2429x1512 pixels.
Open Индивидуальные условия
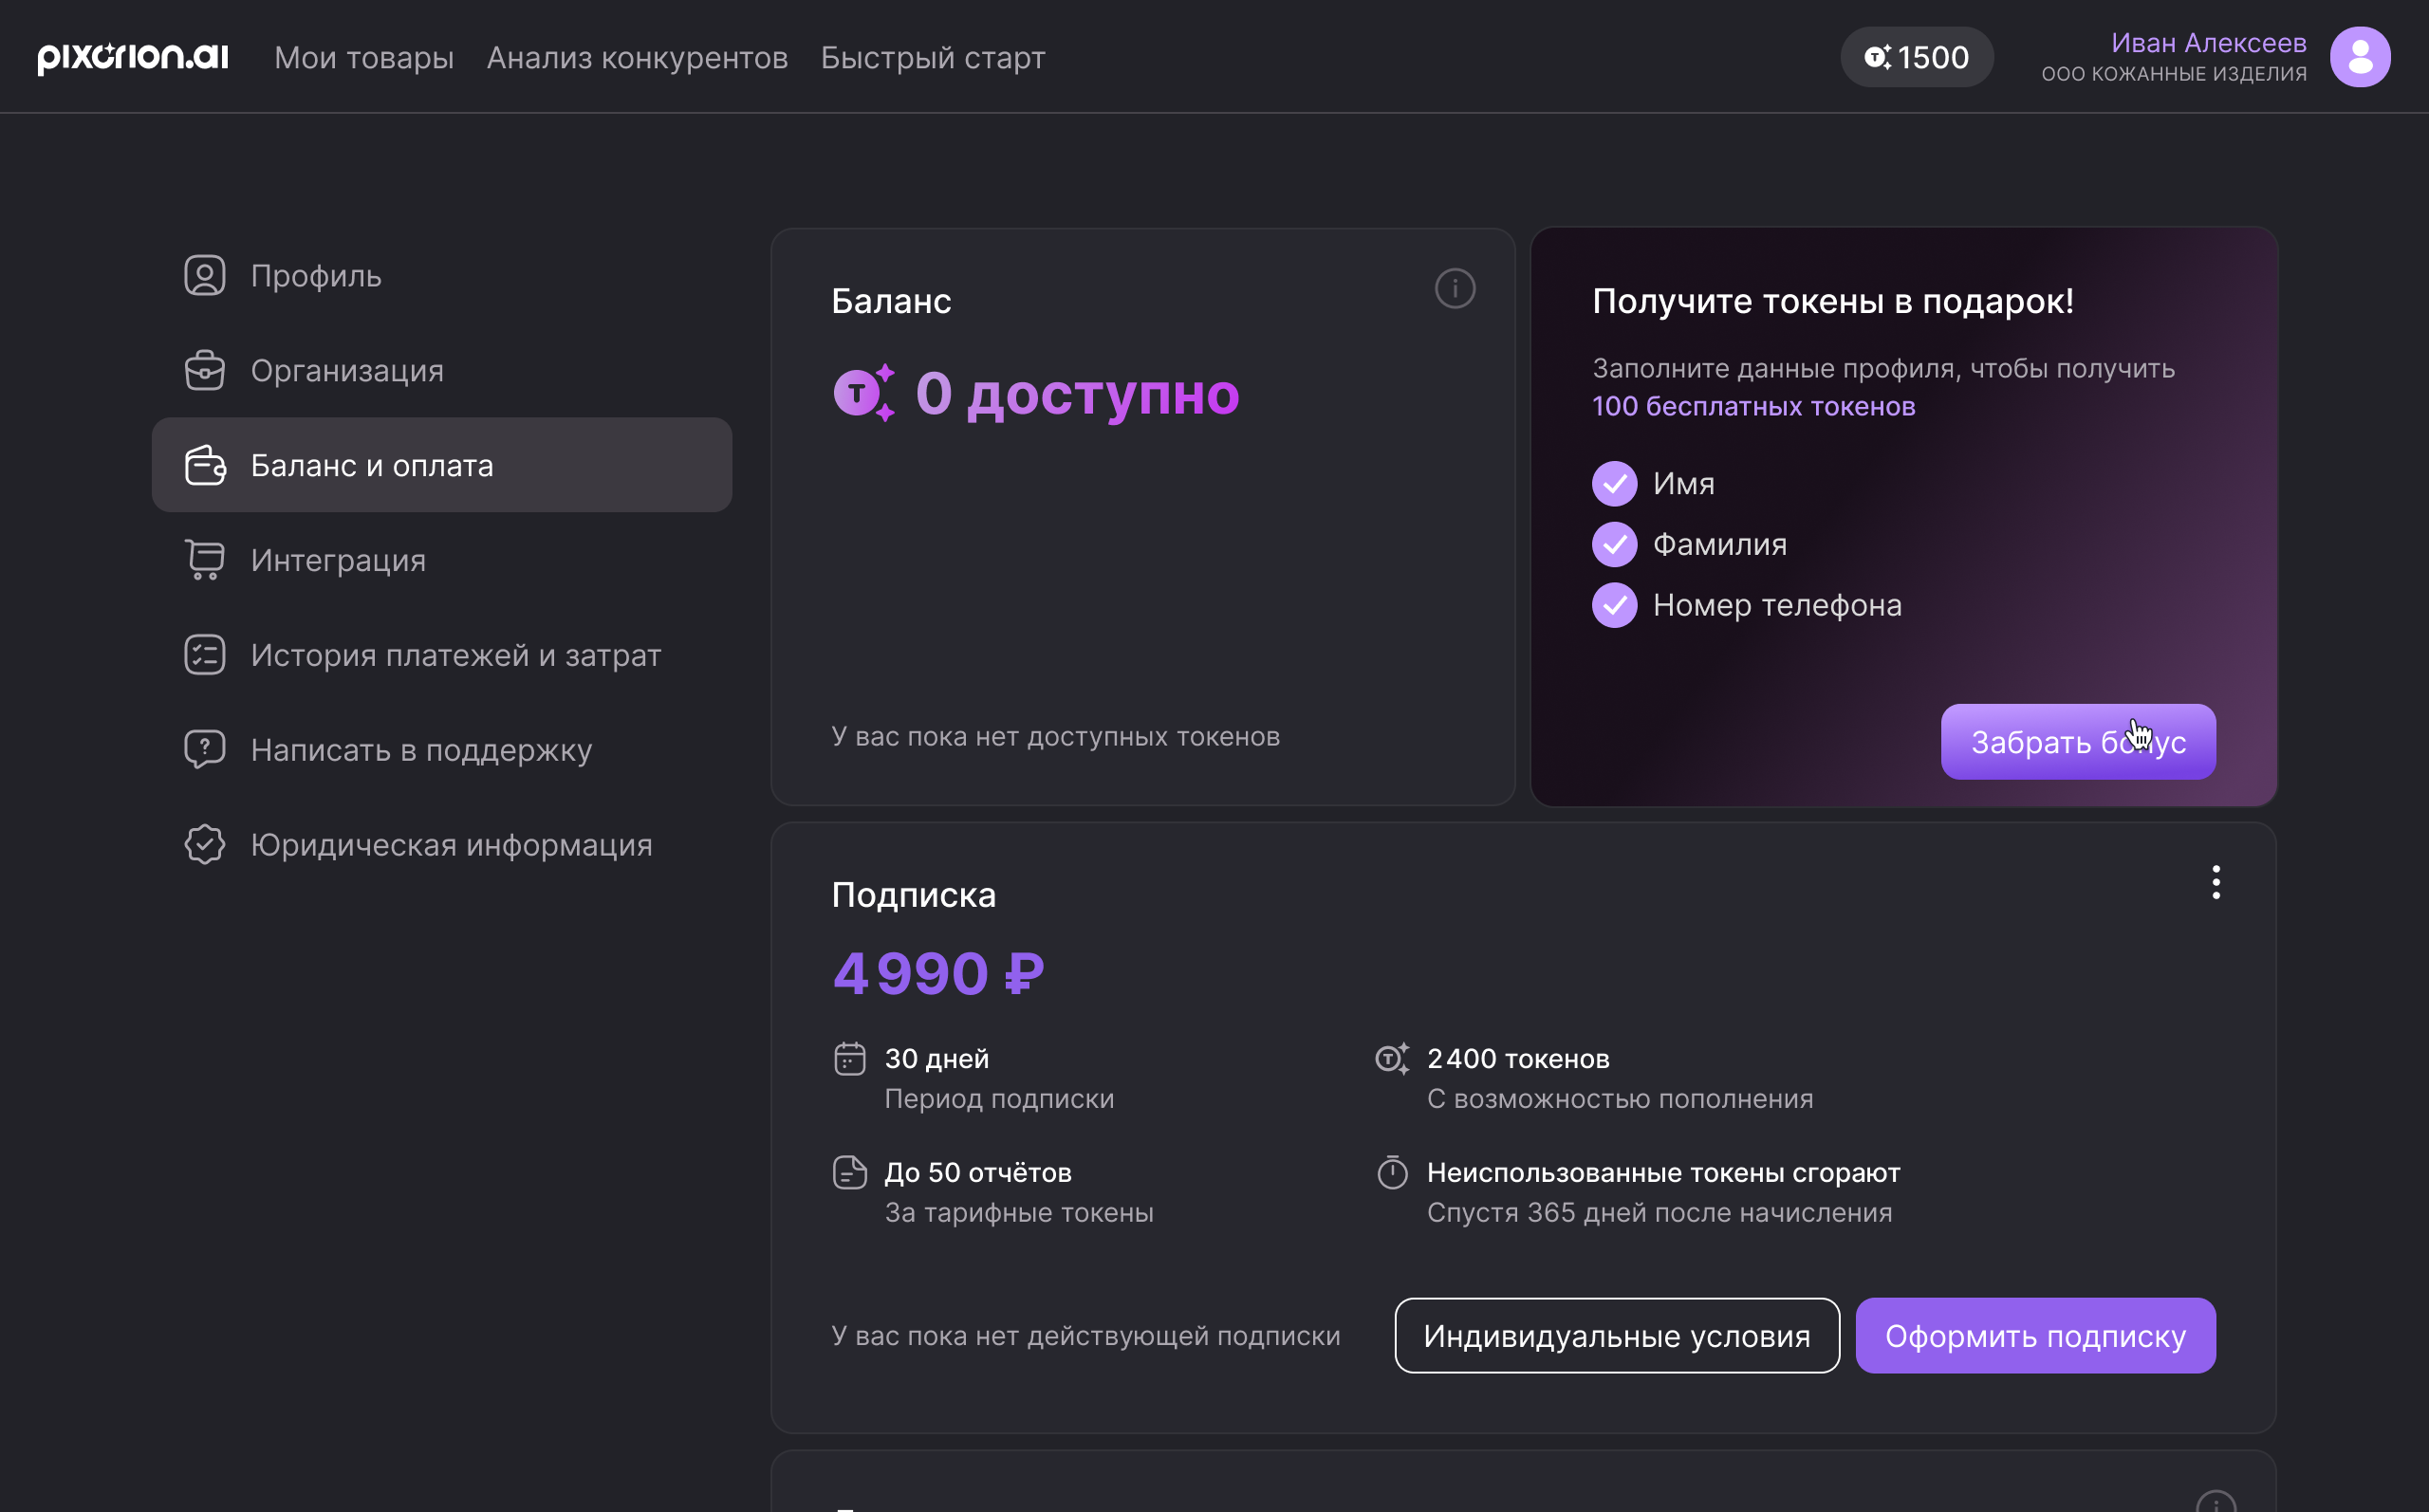click(x=1617, y=1335)
